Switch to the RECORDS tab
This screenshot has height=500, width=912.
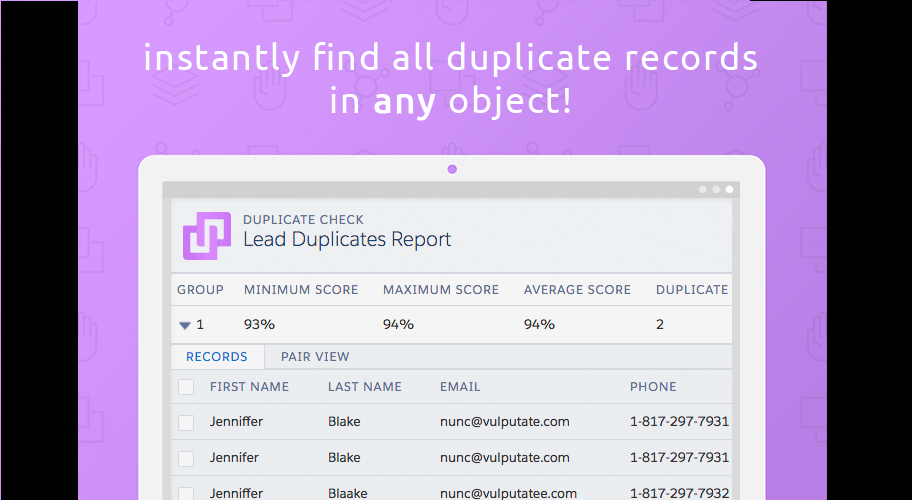point(217,356)
